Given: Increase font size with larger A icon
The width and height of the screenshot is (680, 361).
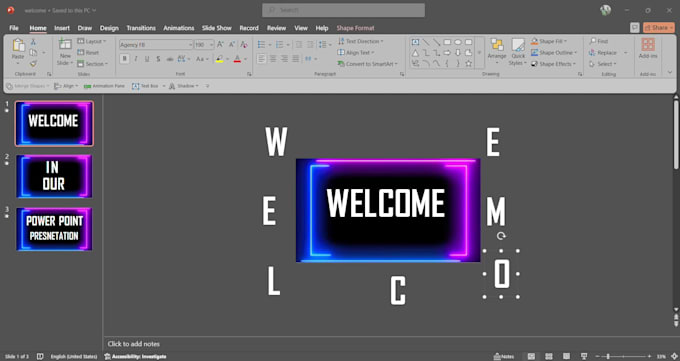Looking at the screenshot, I should pos(220,45).
